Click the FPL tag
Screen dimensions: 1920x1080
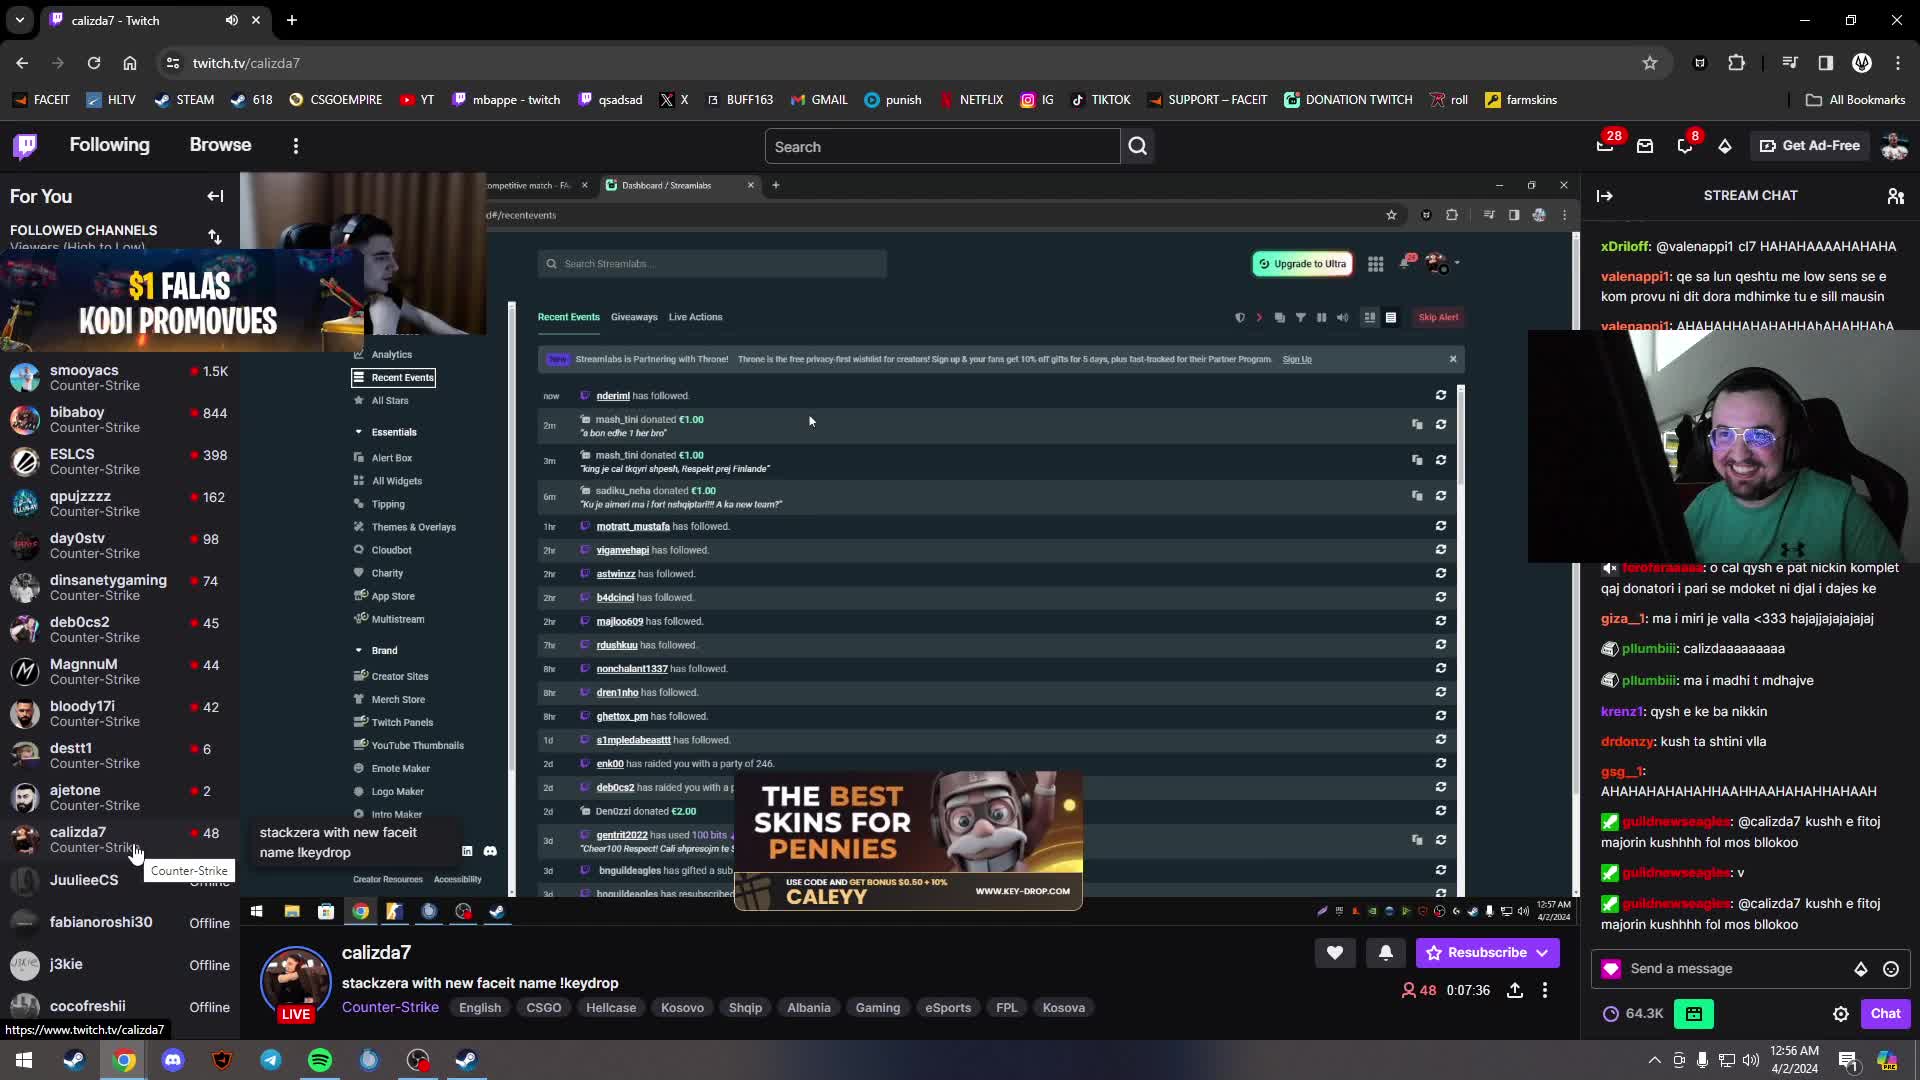pos(1006,1008)
